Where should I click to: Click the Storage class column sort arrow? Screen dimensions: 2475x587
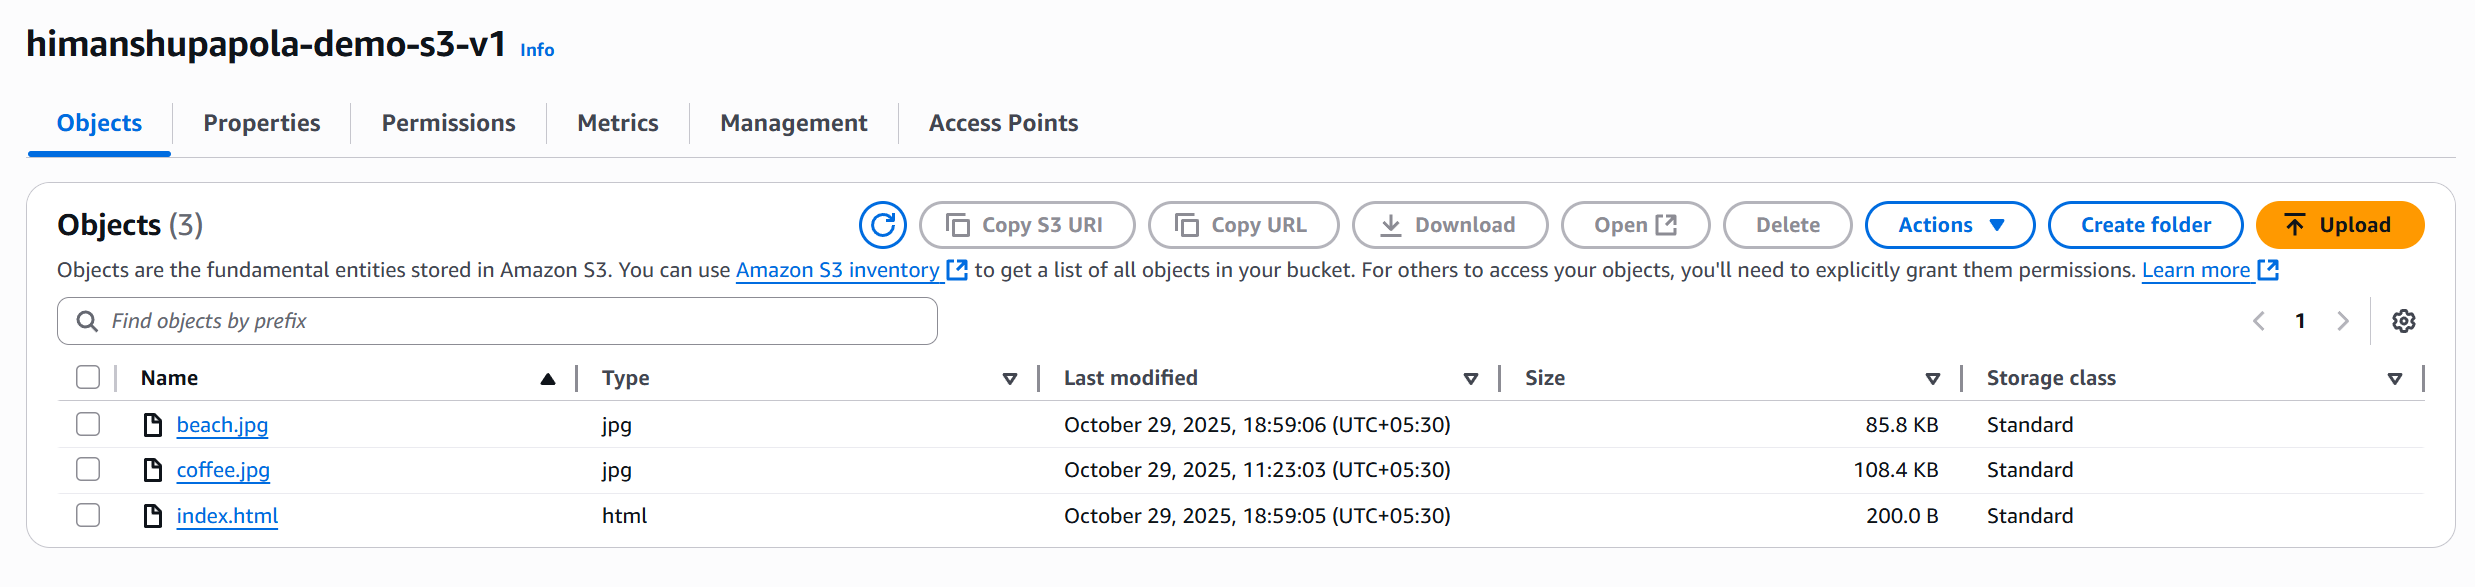coord(2395,379)
